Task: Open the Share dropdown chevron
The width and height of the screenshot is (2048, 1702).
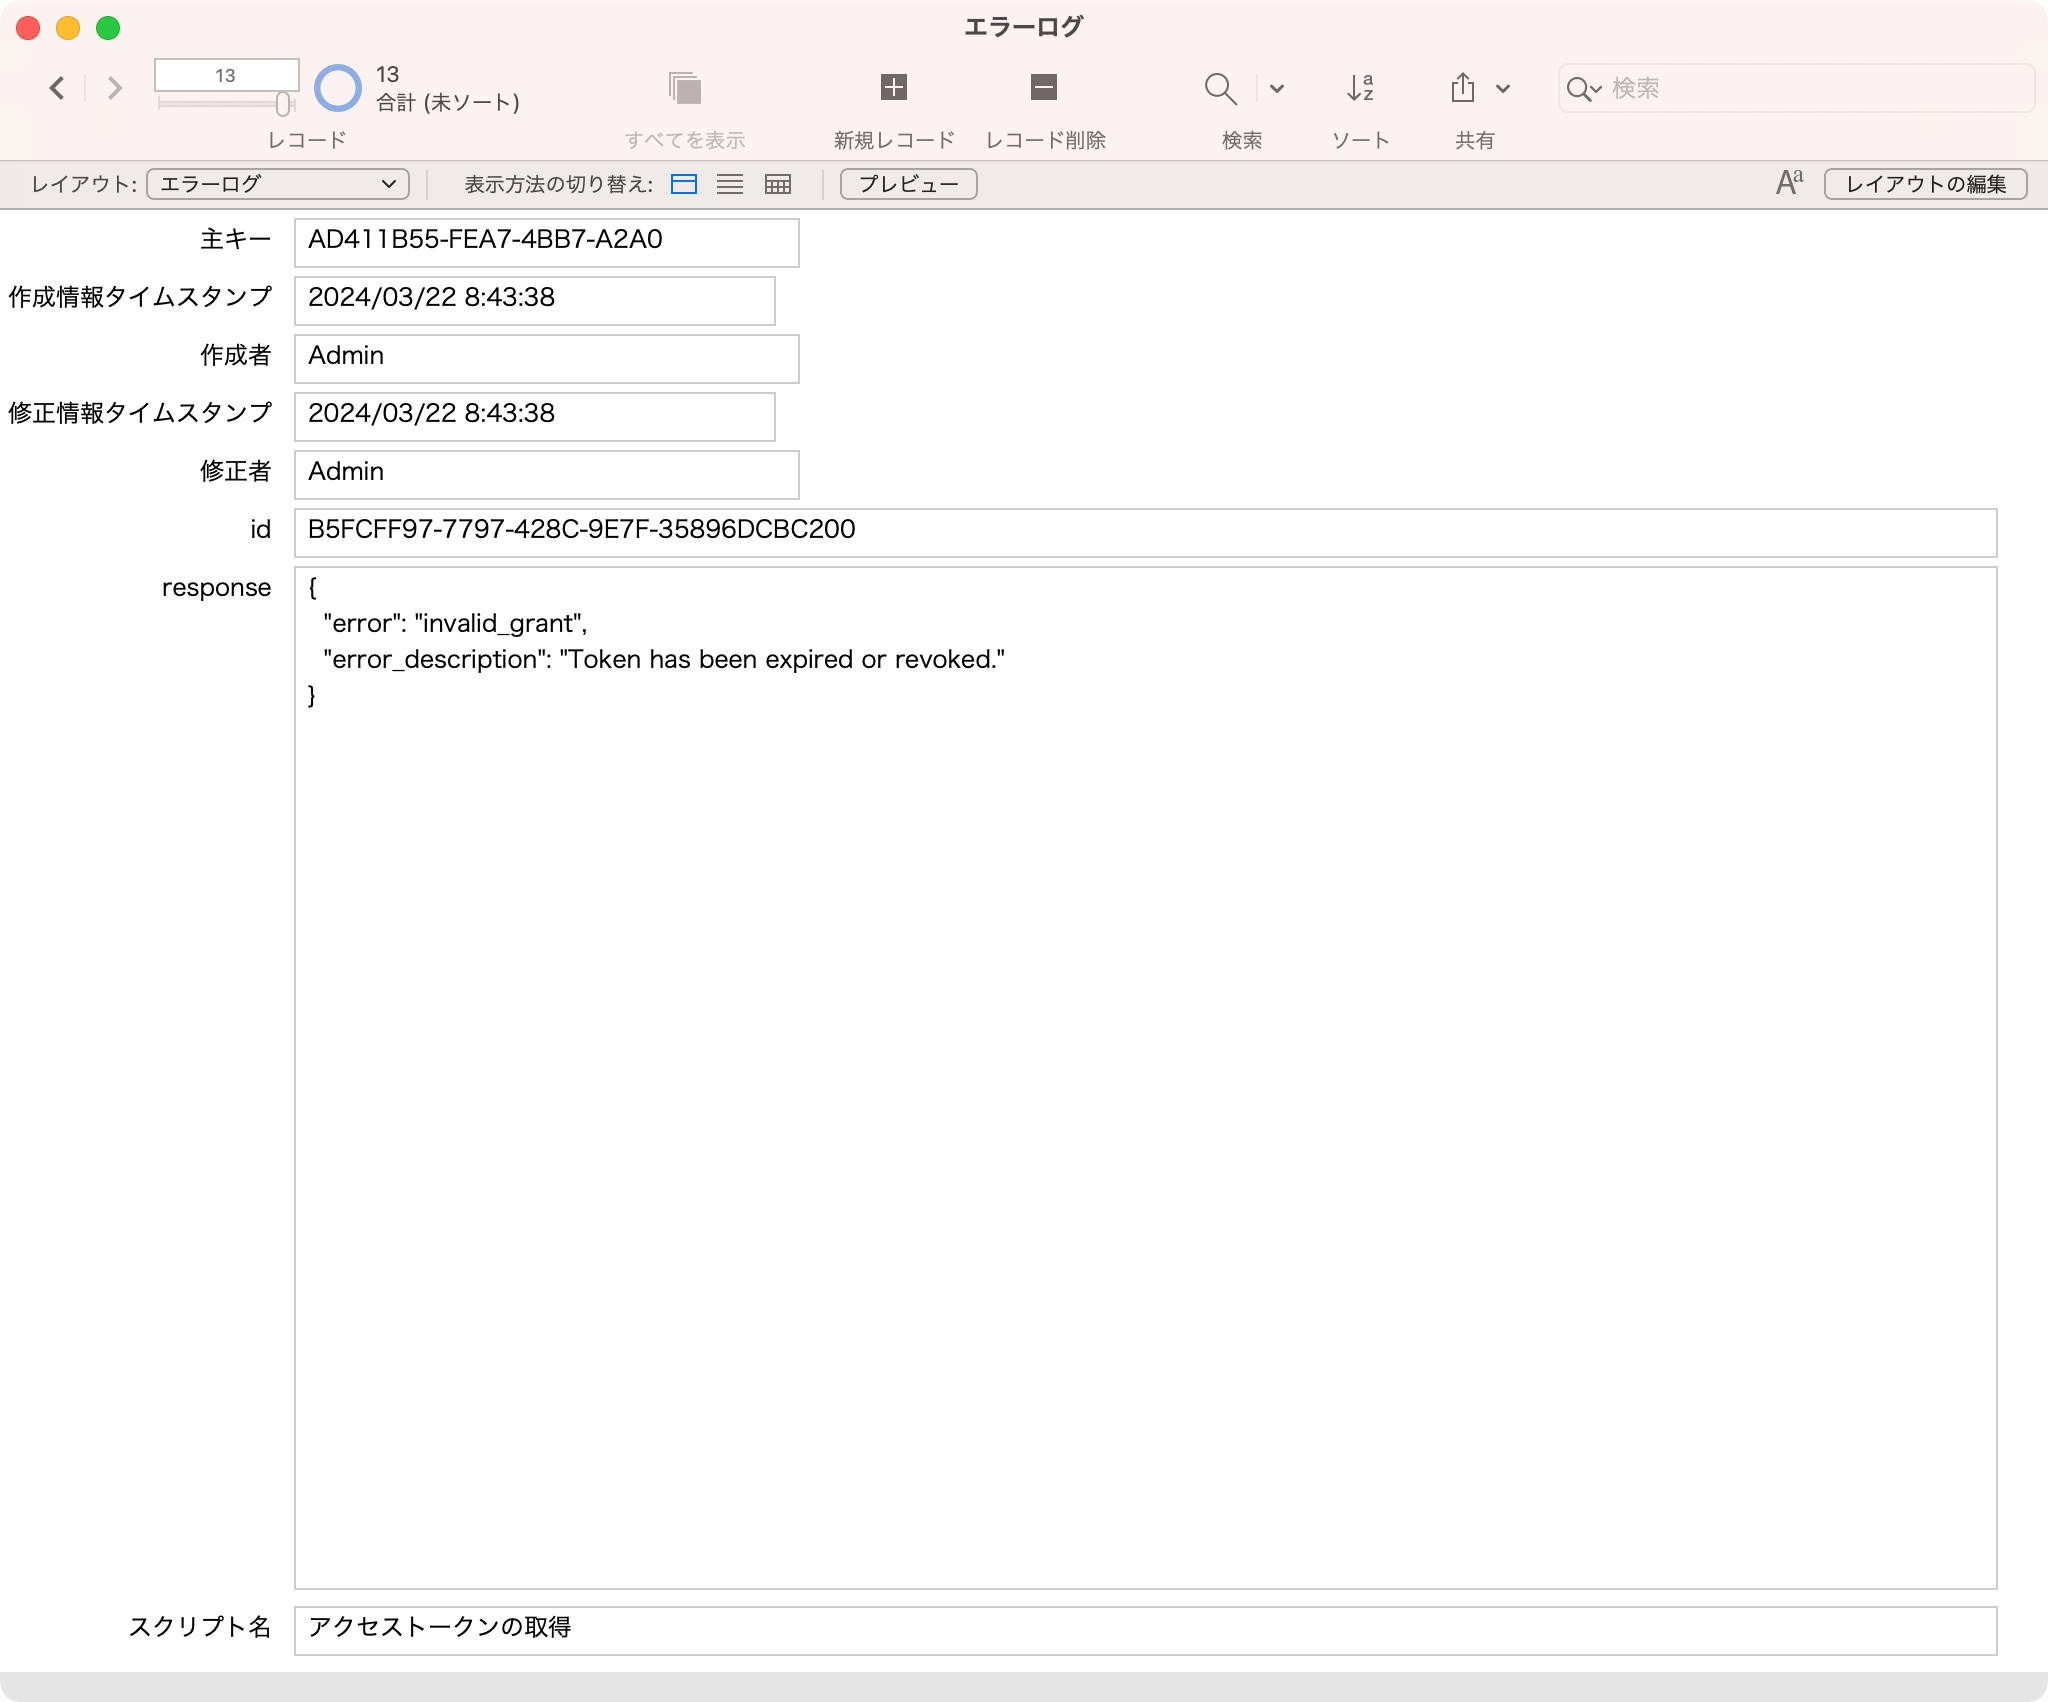Action: click(x=1503, y=88)
